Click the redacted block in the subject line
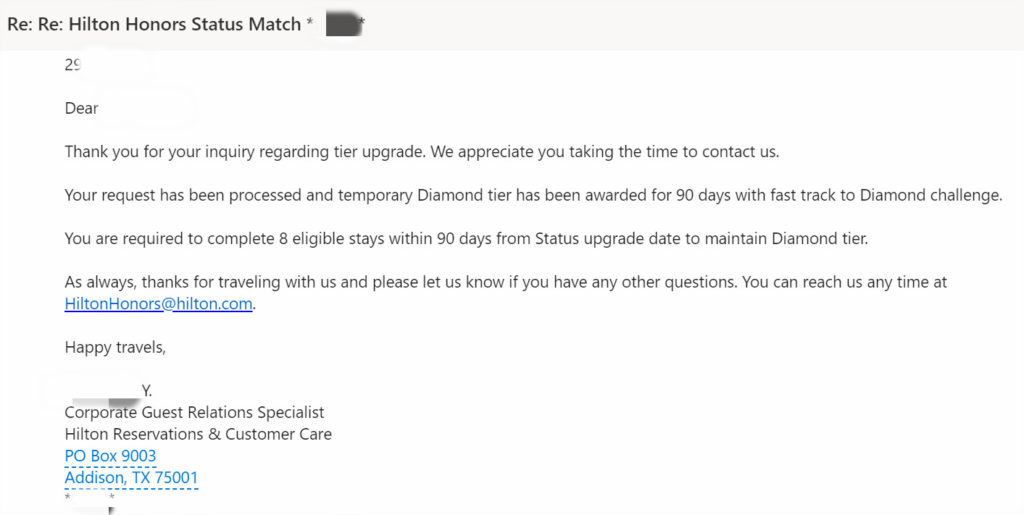Screen dimensions: 1024x515 [x=342, y=25]
